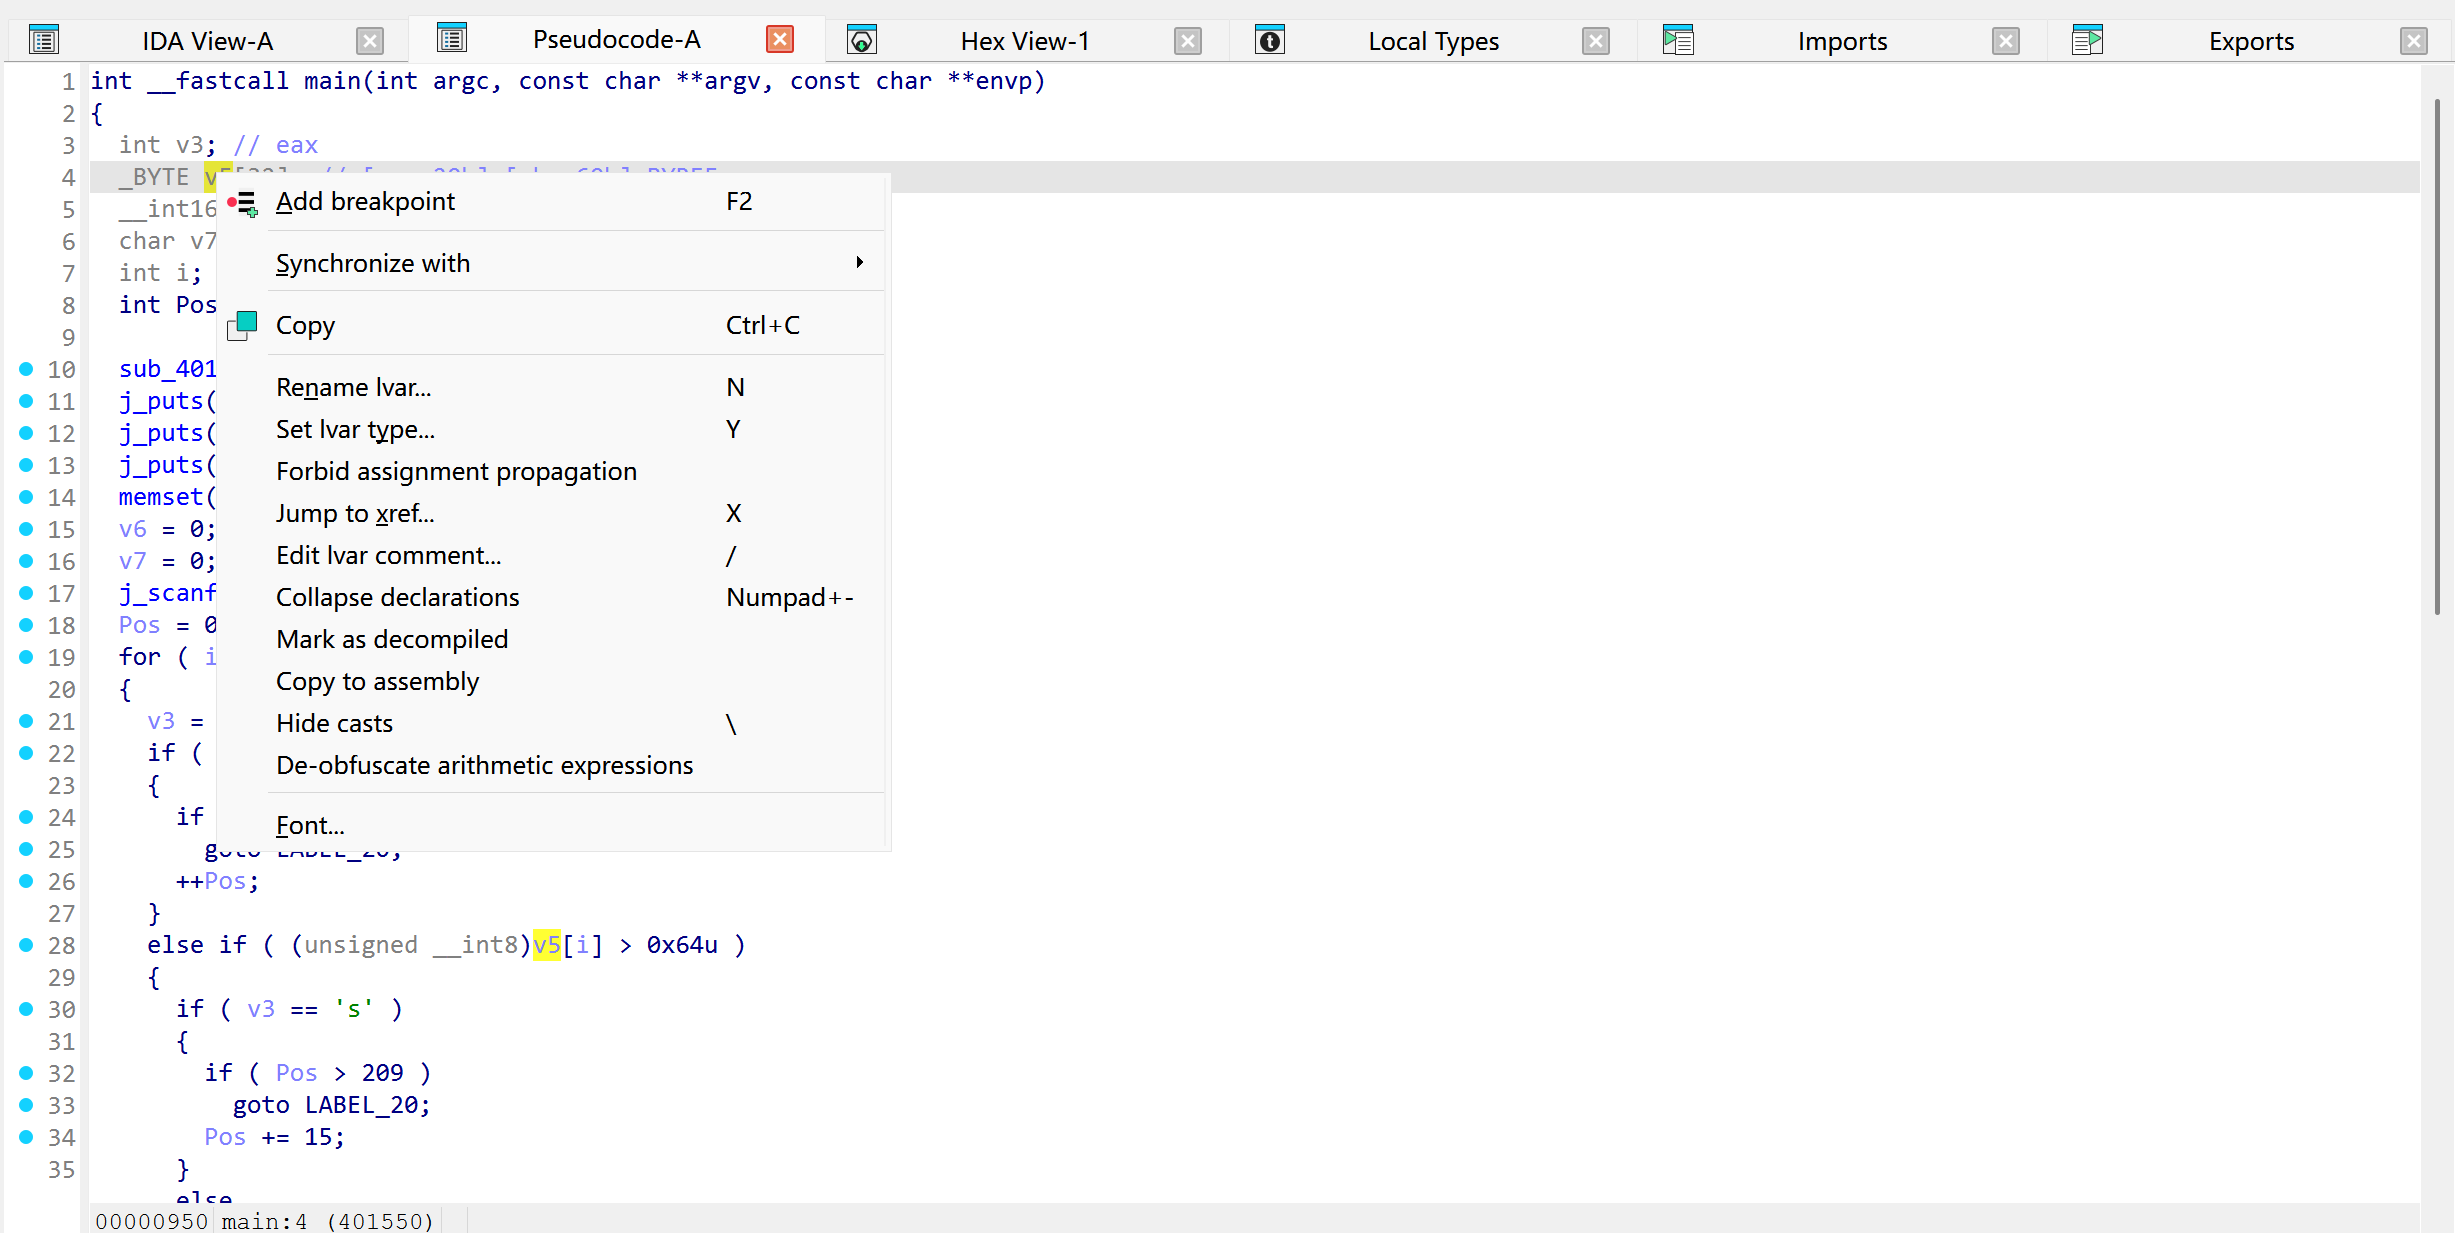Click the Copy icon in the context menu
The width and height of the screenshot is (2455, 1233).
pyautogui.click(x=241, y=324)
